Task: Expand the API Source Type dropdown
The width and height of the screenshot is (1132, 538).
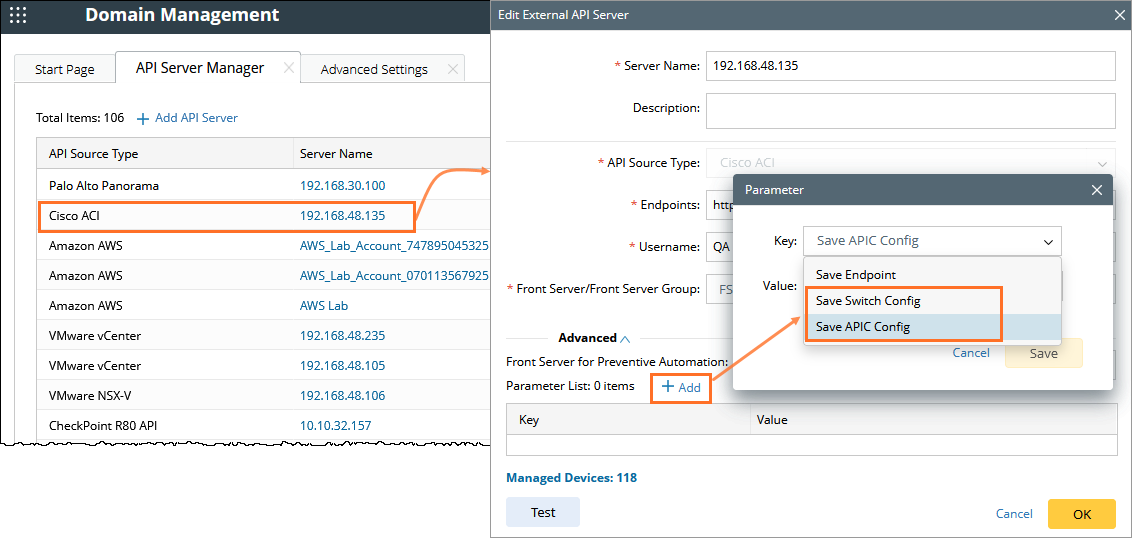Action: coord(1103,163)
